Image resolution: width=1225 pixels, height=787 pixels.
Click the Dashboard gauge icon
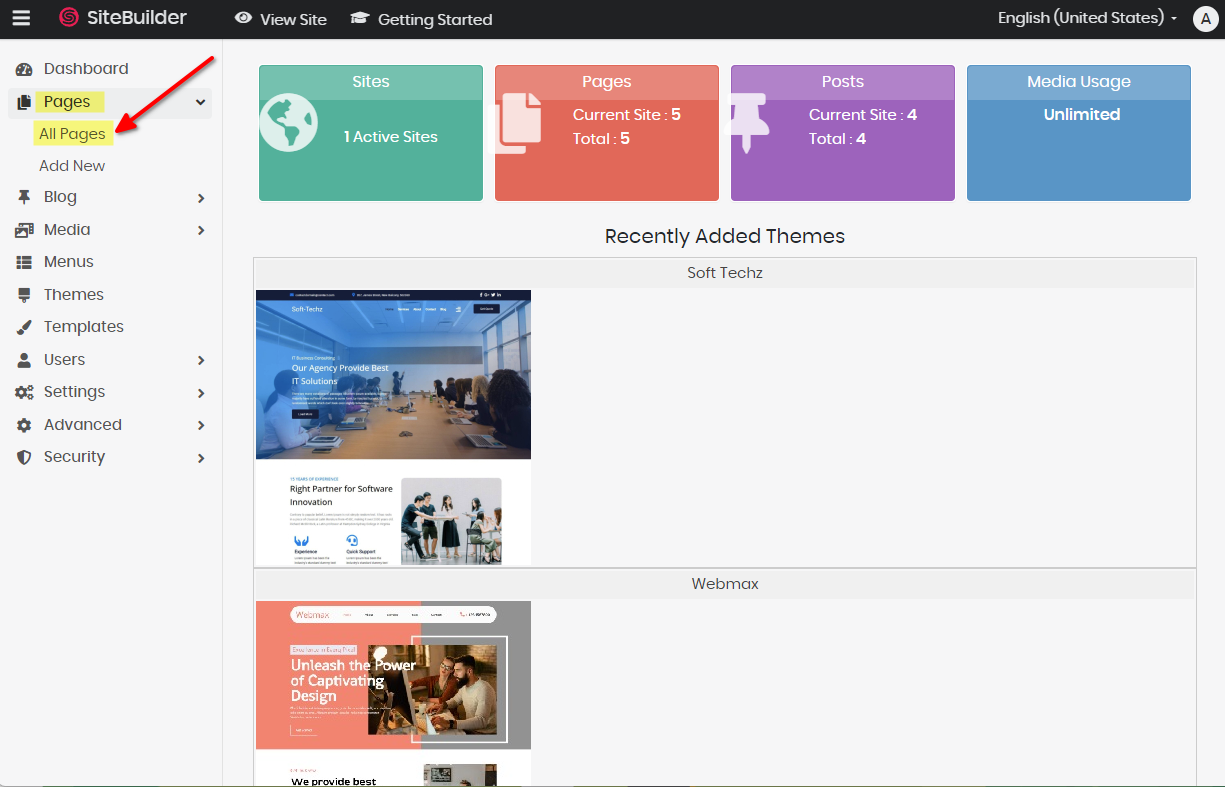coord(24,69)
